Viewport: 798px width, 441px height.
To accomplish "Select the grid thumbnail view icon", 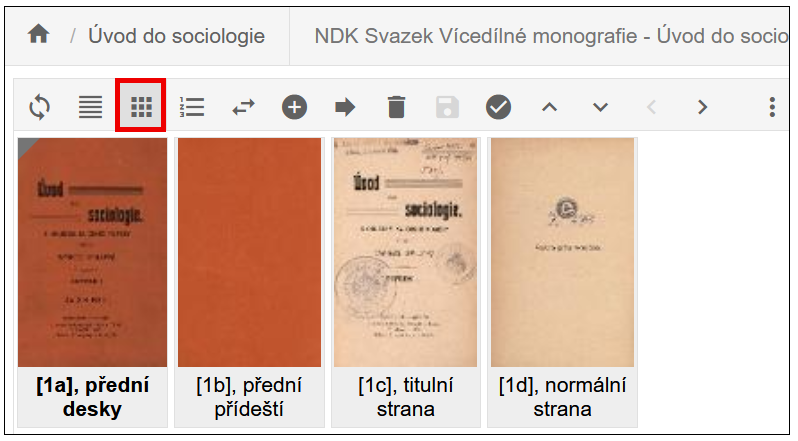I will pos(141,107).
